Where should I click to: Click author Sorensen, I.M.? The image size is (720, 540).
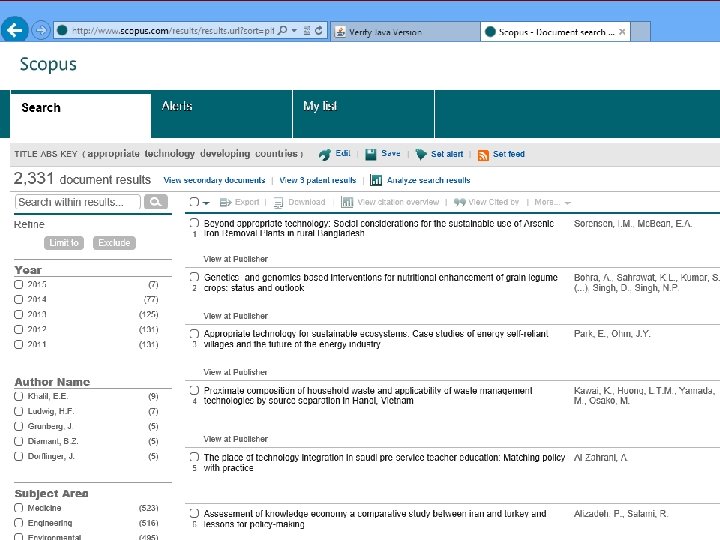click(603, 224)
